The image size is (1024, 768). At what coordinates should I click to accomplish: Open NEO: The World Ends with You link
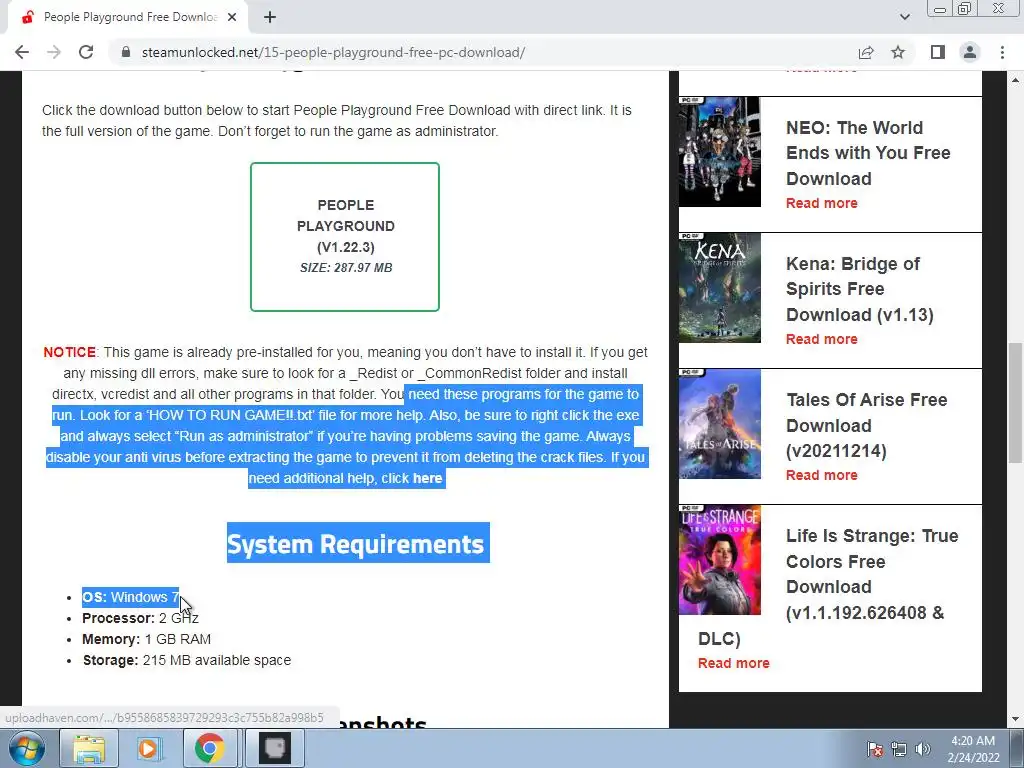pos(868,153)
